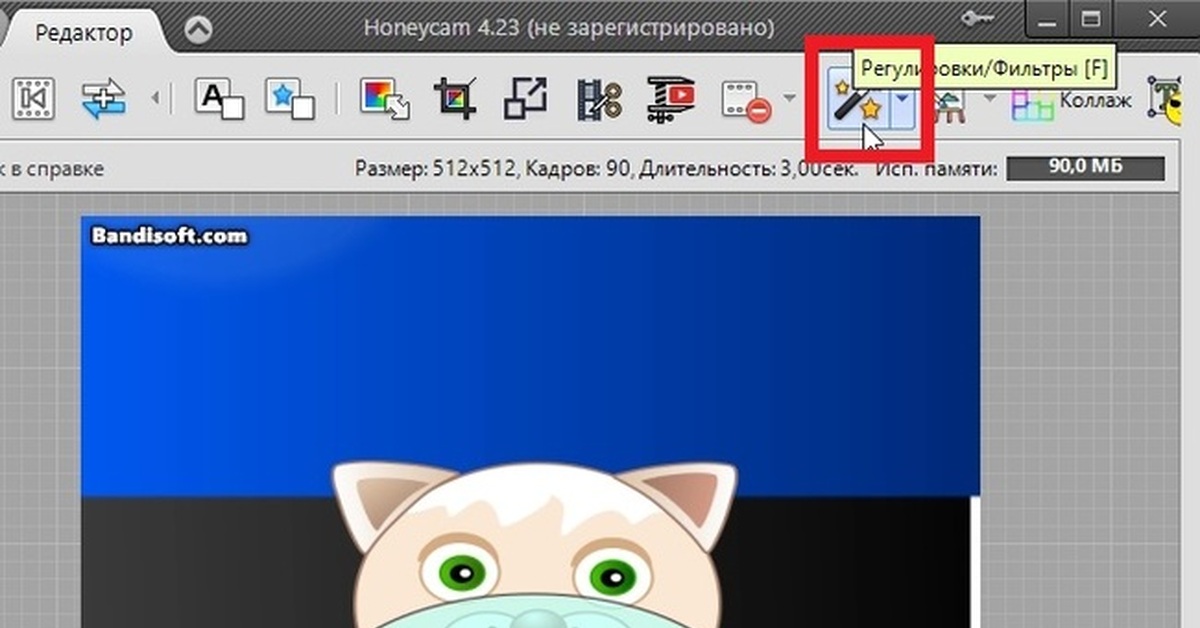Select the Crop tool icon
1200x628 pixels.
click(x=455, y=99)
